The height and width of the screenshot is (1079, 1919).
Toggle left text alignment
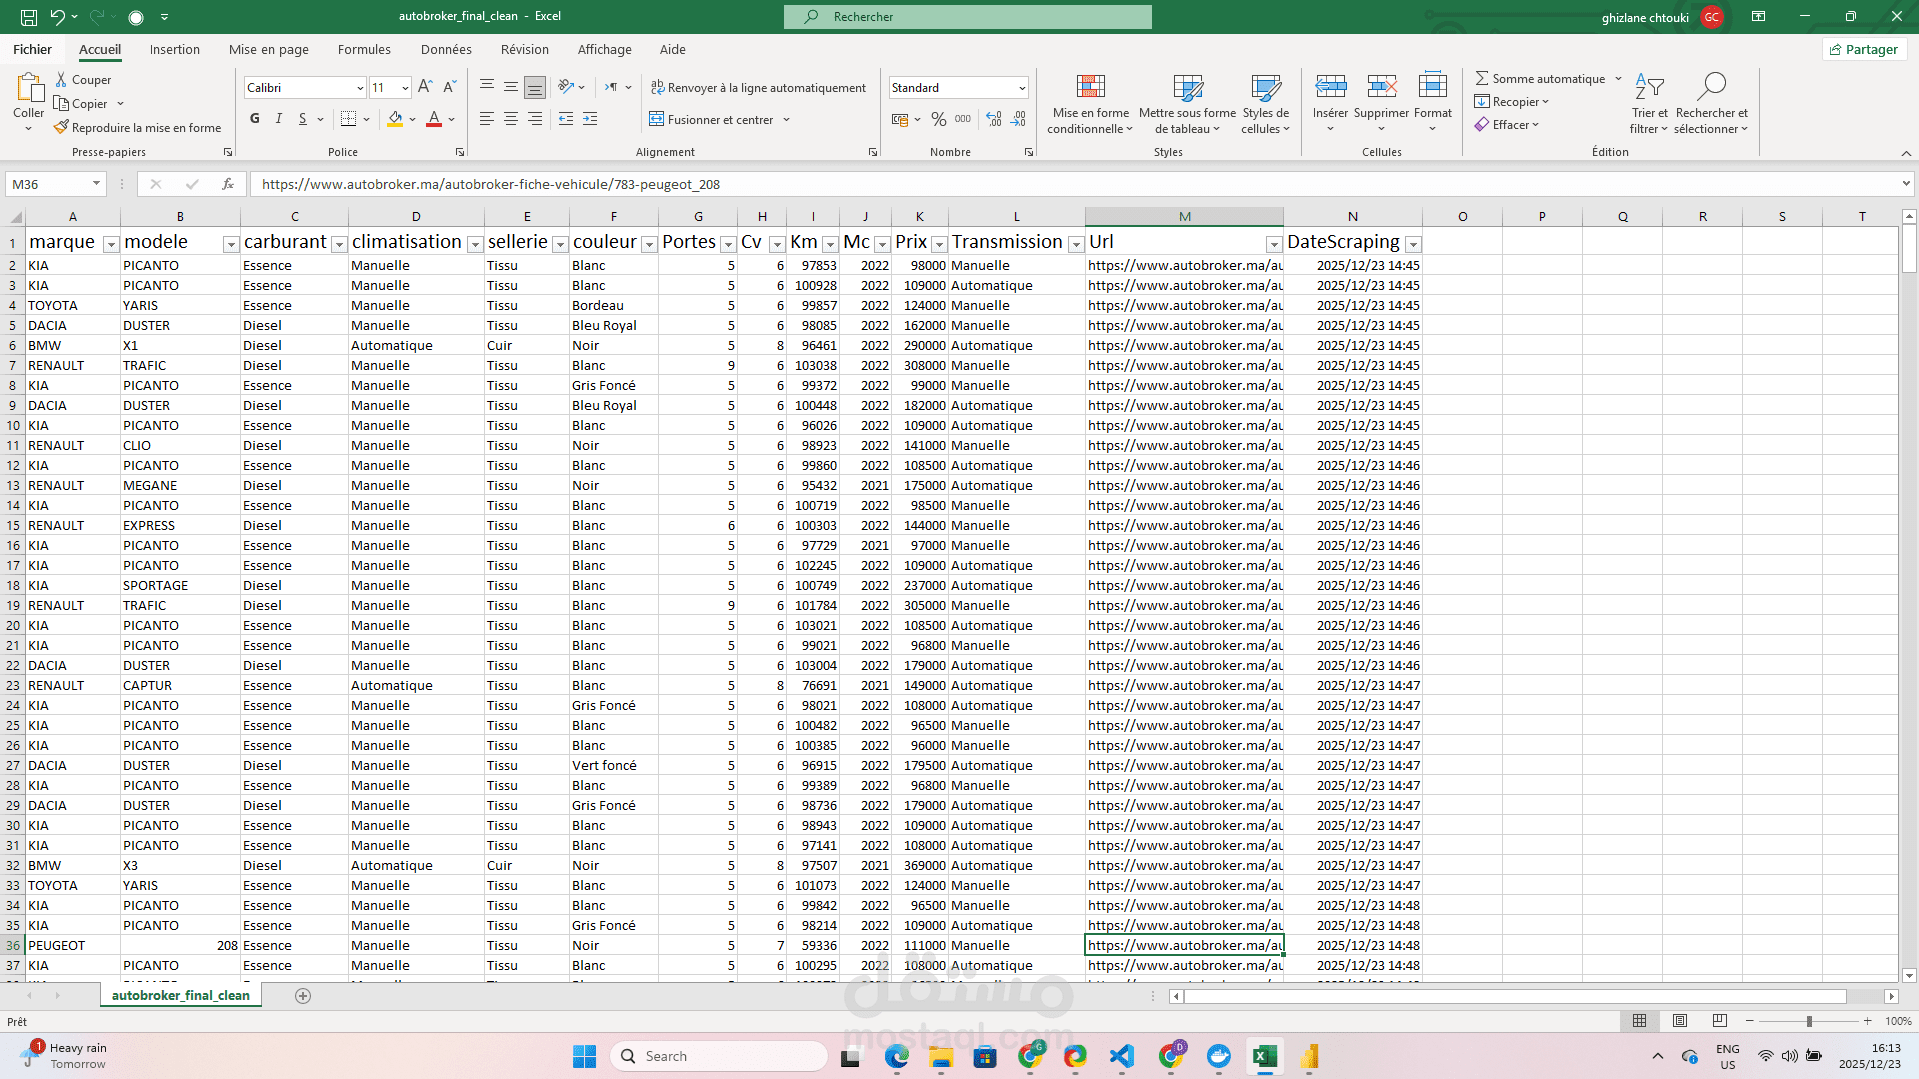(487, 119)
